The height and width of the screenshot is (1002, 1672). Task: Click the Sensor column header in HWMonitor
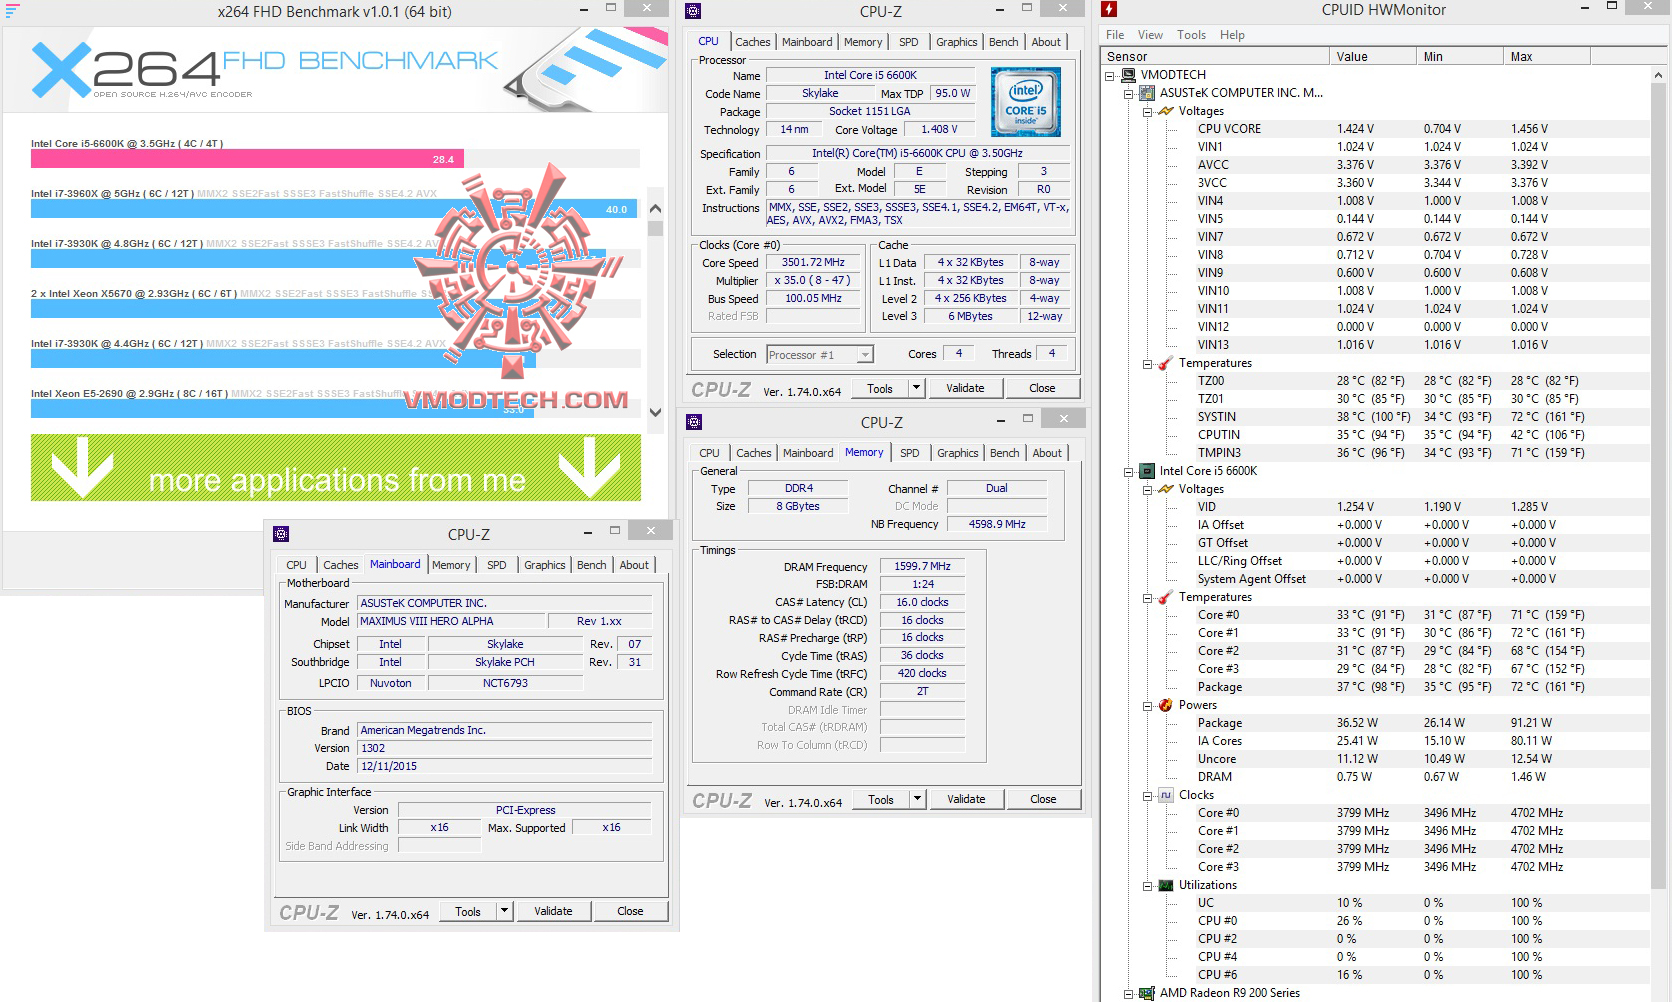[1215, 57]
